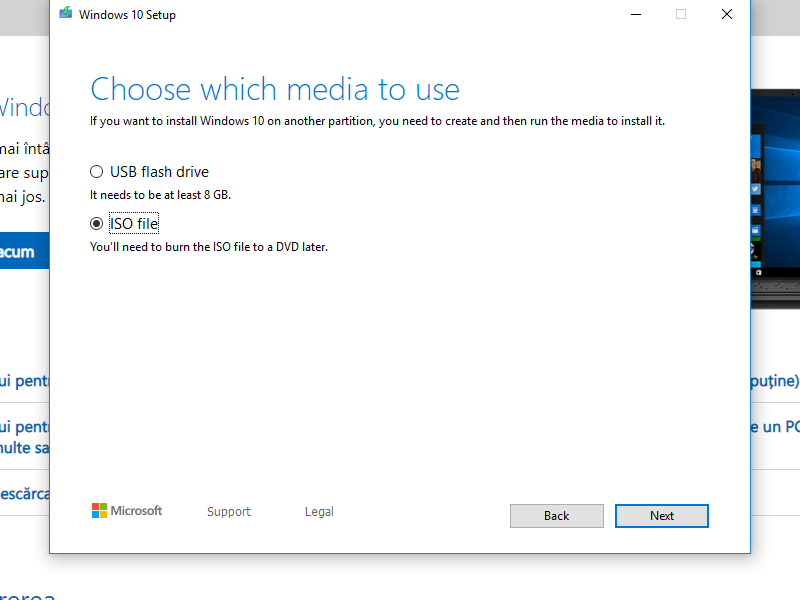Close the Windows 10 Setup window
The width and height of the screenshot is (800, 600).
(726, 14)
